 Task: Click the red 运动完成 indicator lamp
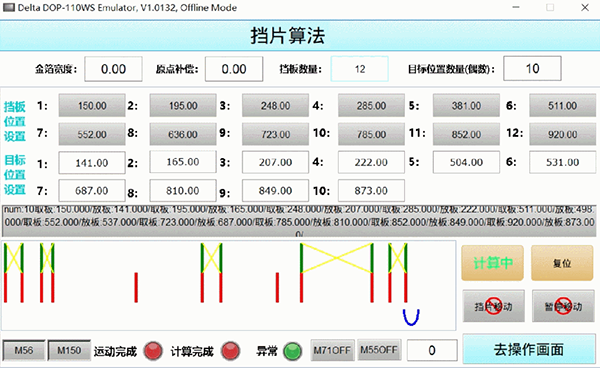(x=153, y=350)
